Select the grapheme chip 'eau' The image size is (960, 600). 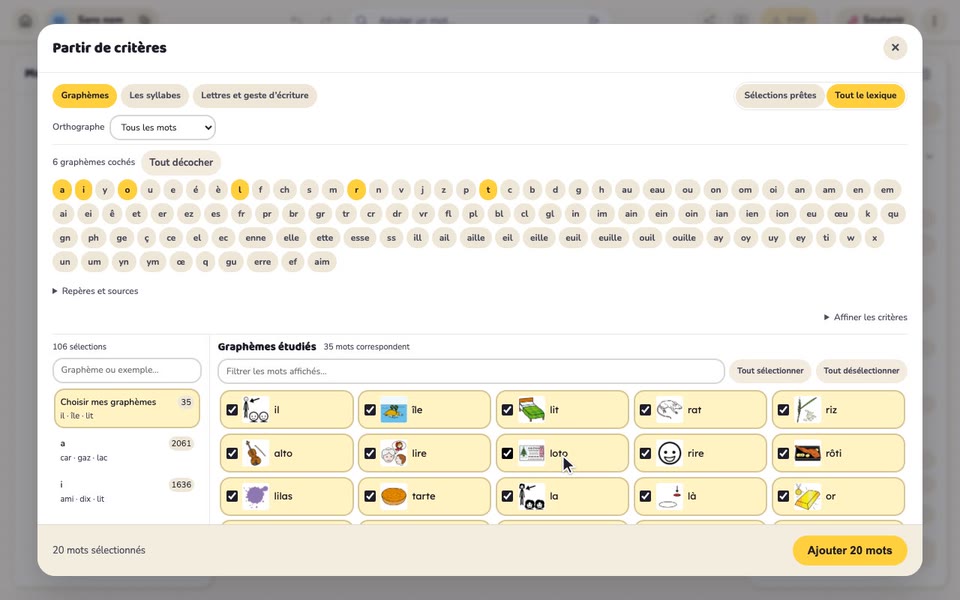[x=658, y=190]
